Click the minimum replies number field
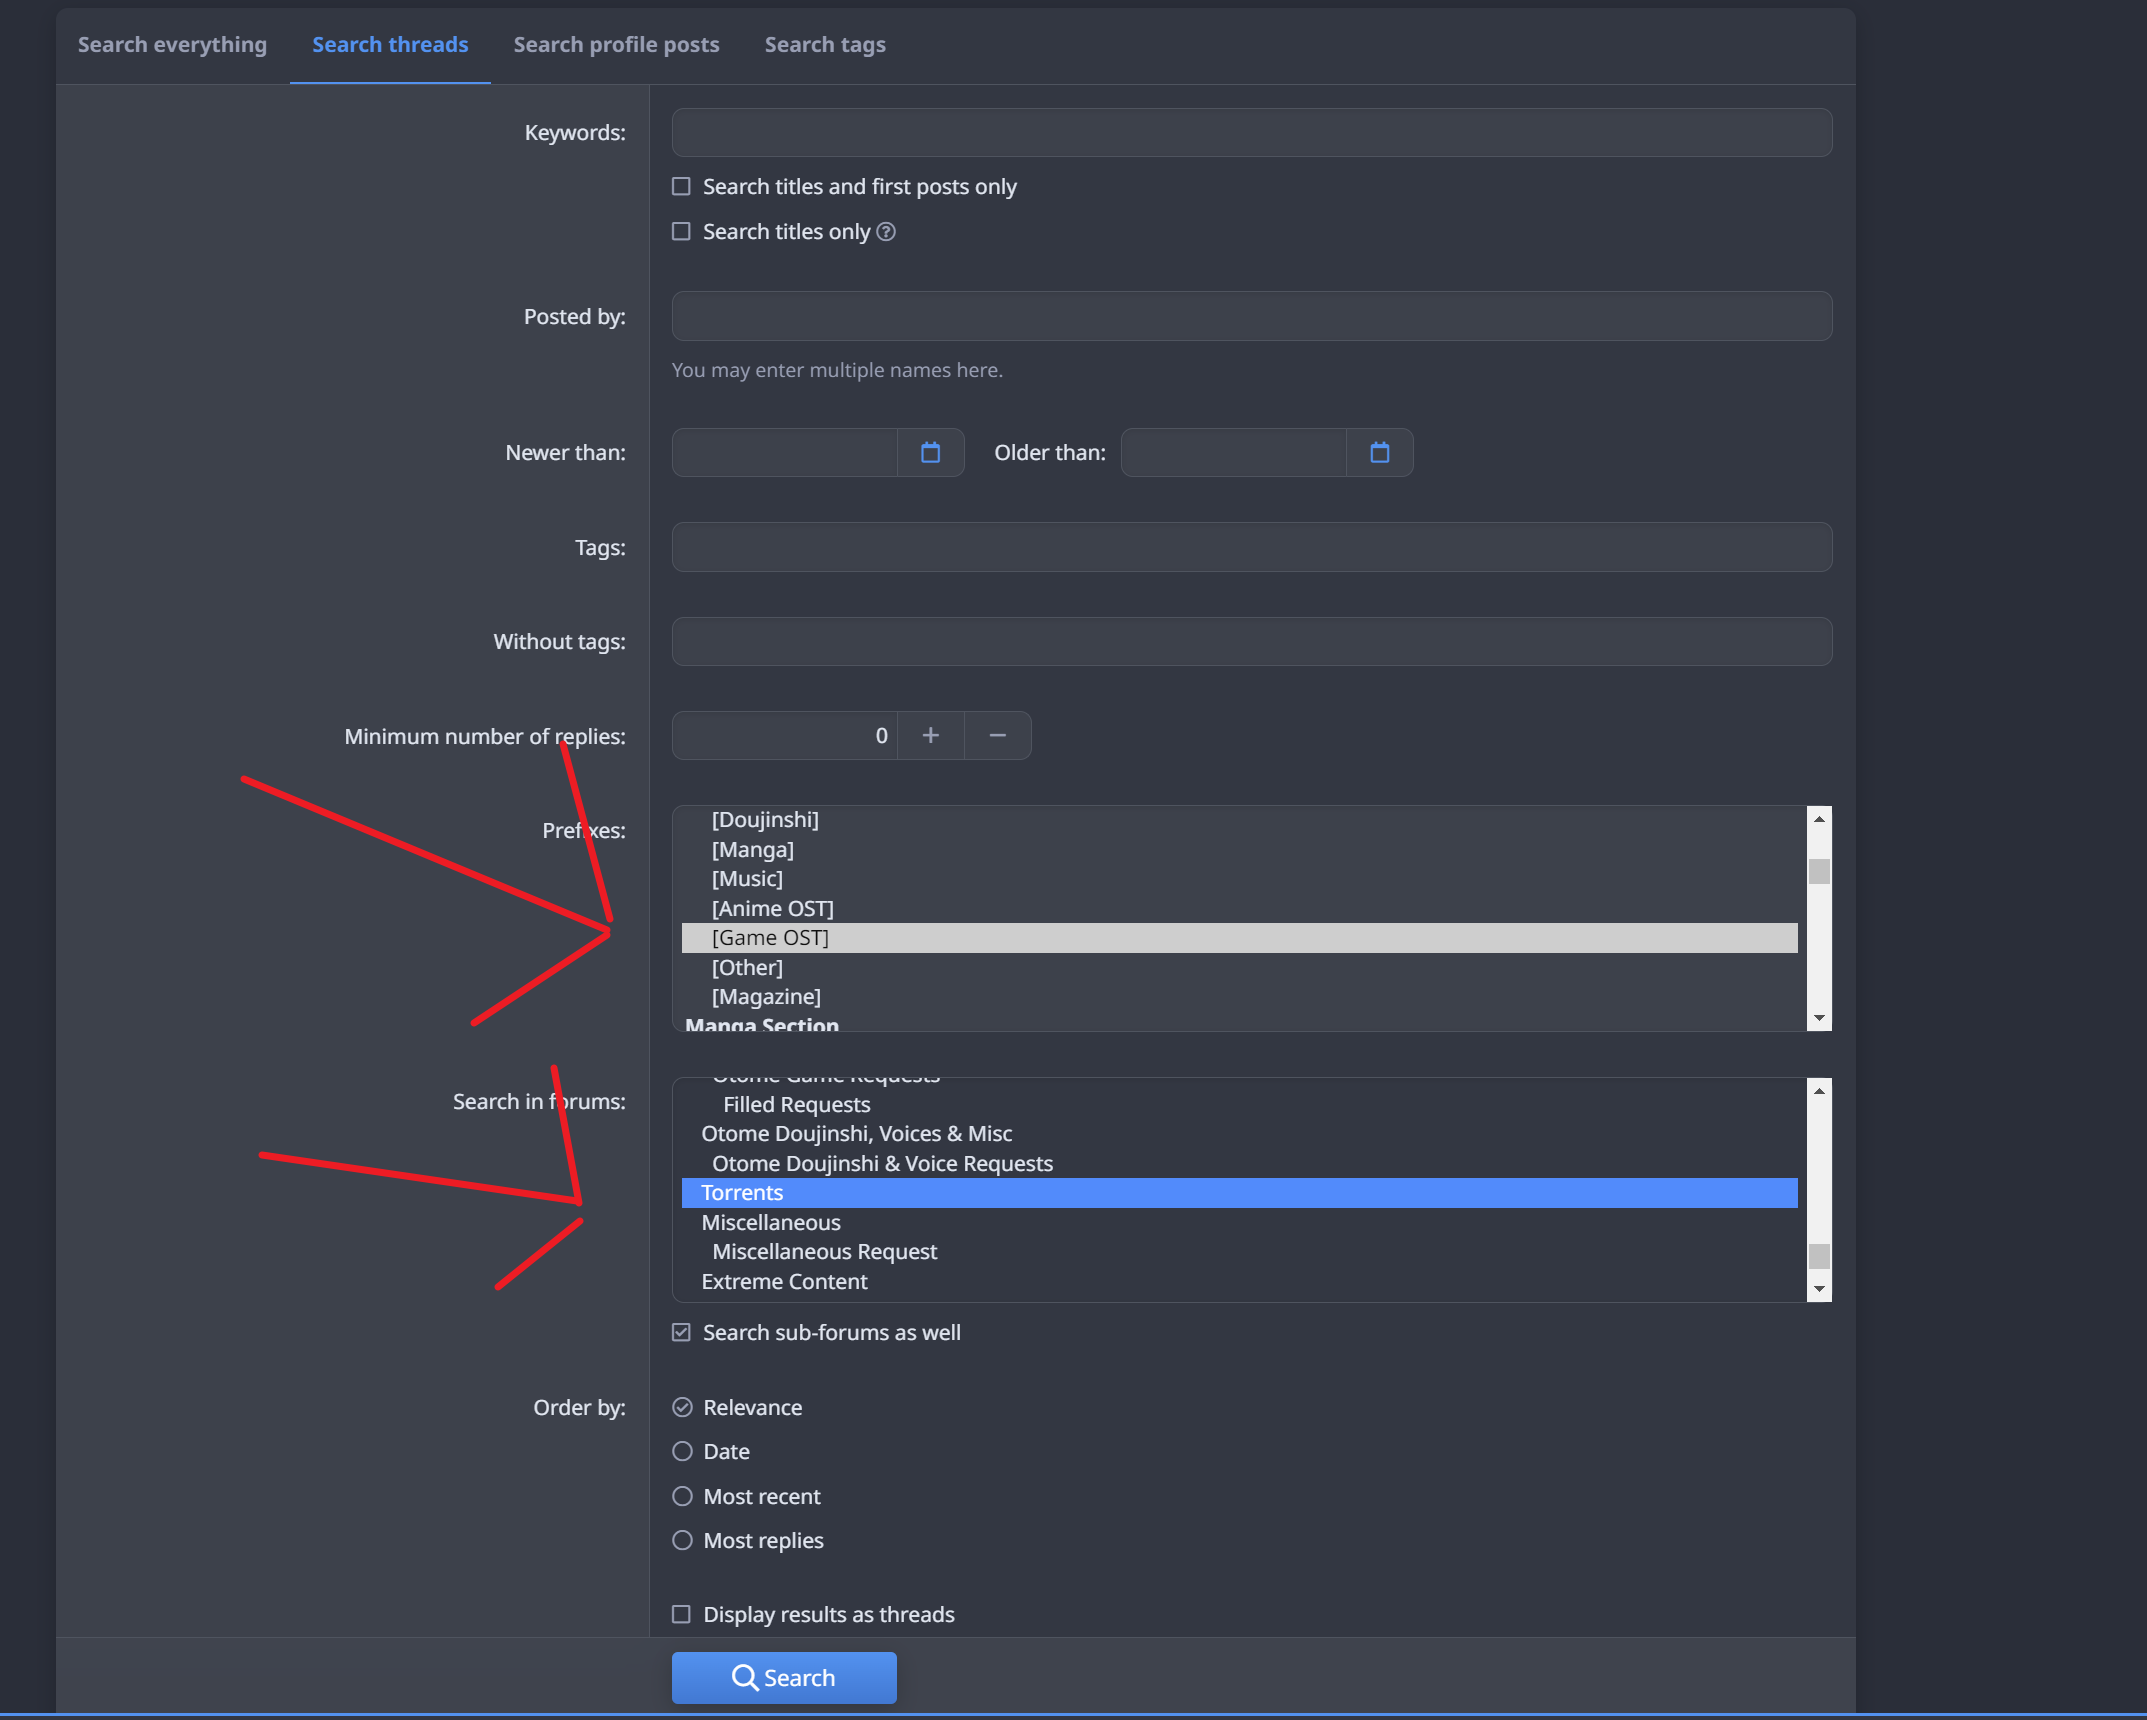This screenshot has height=1720, width=2147. 785,736
